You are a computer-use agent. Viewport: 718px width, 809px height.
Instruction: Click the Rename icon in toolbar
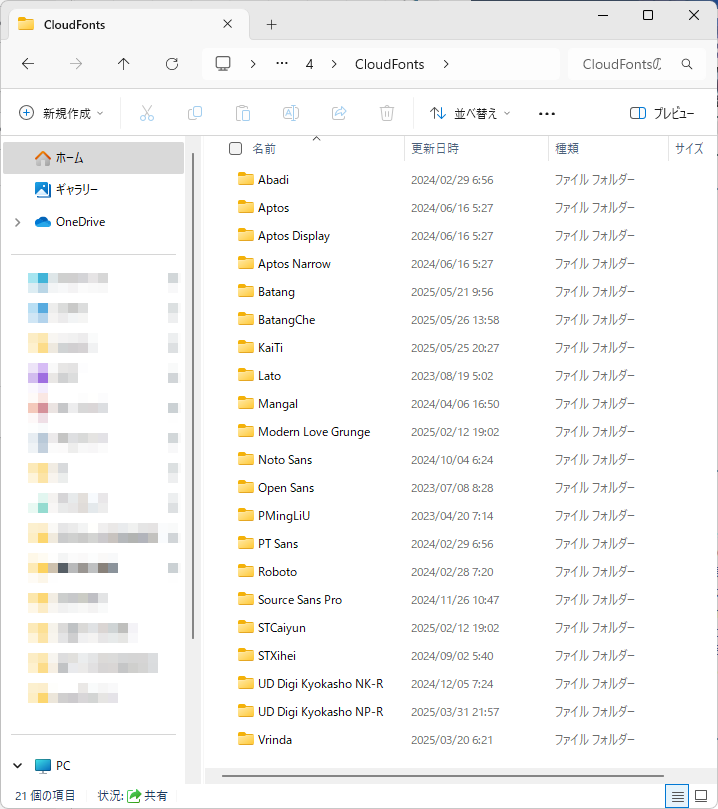click(x=291, y=113)
